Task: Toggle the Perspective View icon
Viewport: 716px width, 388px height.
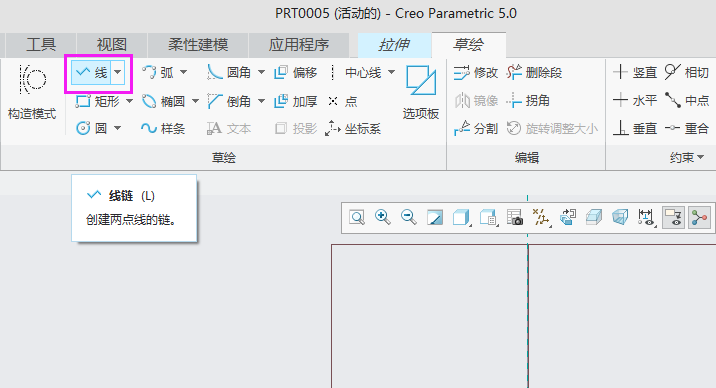Action: (620, 218)
